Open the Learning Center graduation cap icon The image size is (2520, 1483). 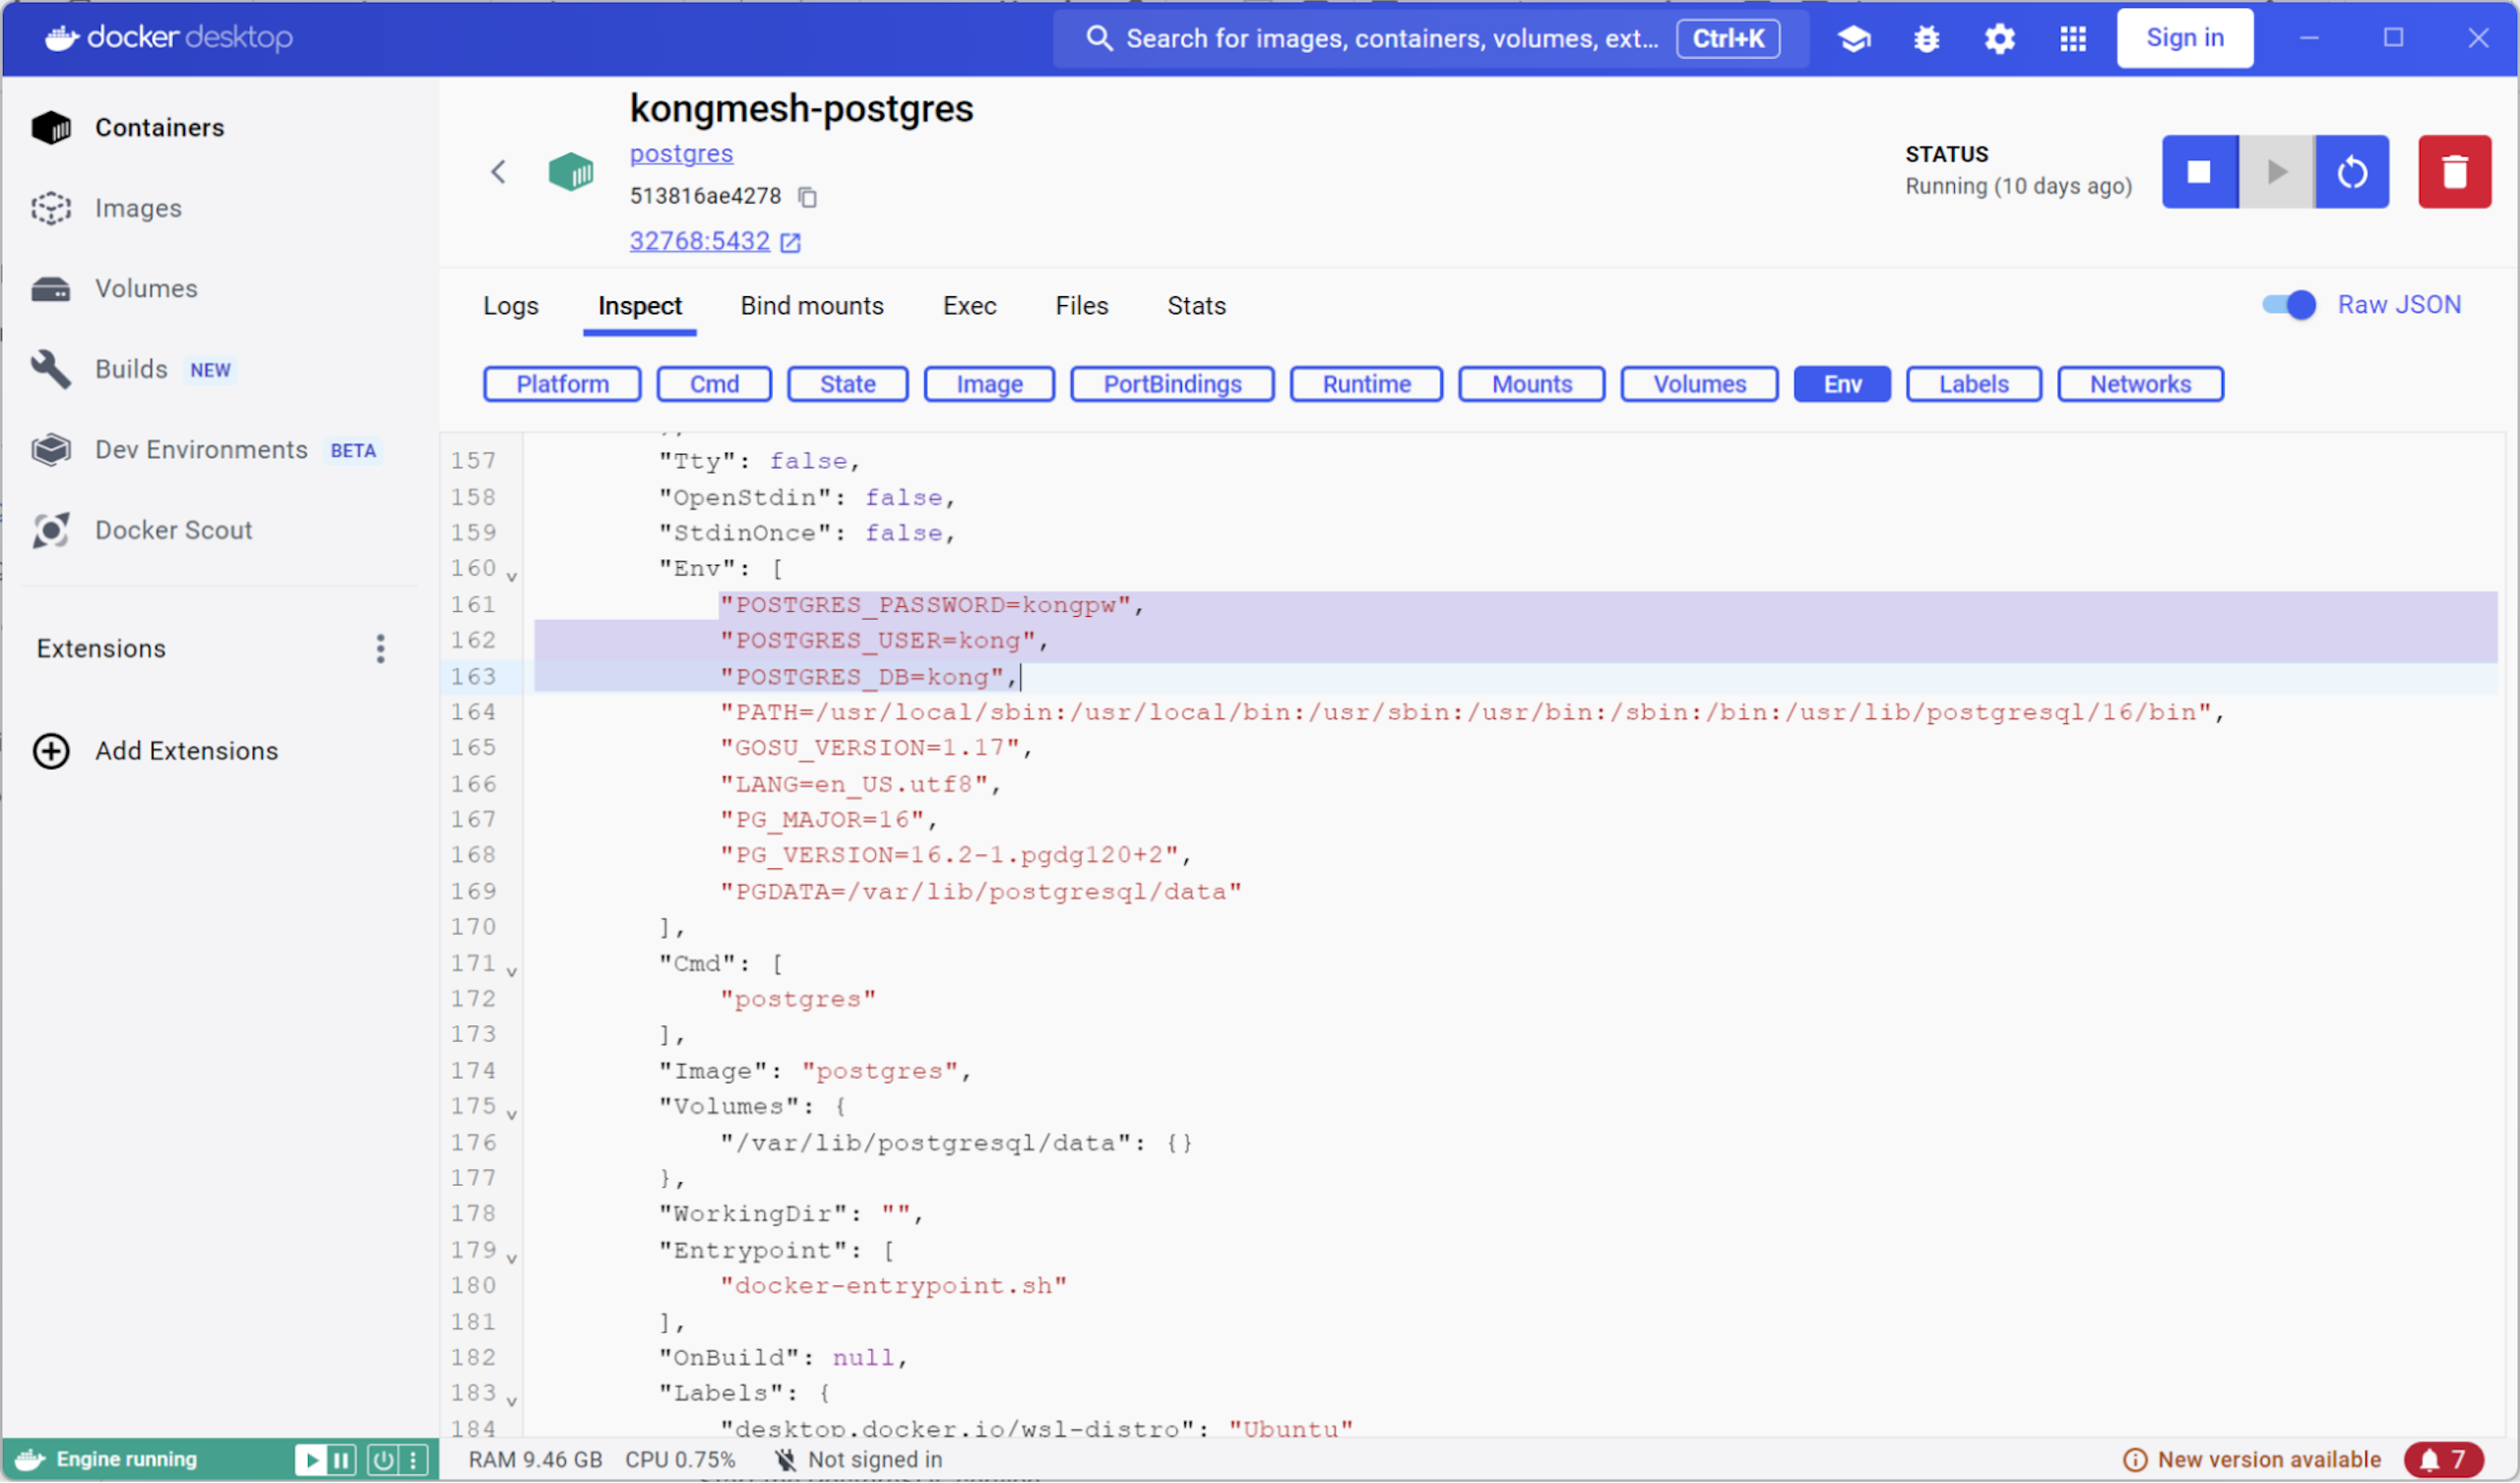[x=1853, y=38]
